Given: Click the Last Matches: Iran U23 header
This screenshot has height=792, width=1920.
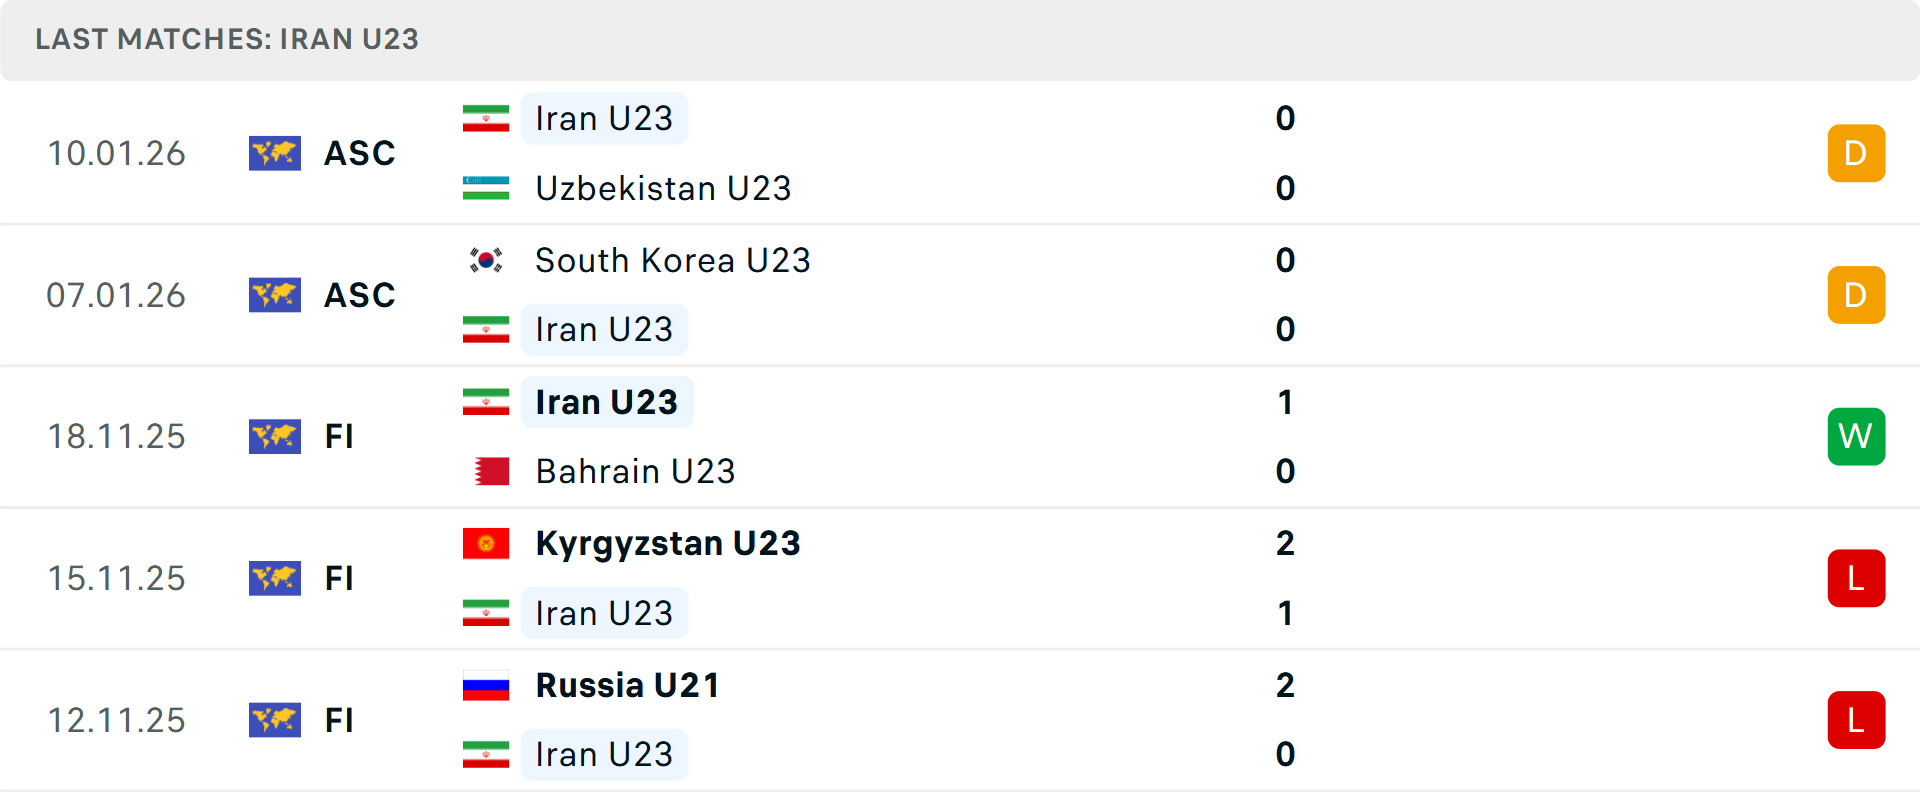Looking at the screenshot, I should point(227,39).
